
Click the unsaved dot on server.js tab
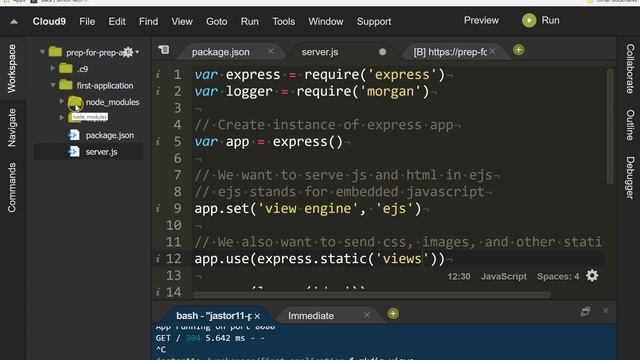[382, 52]
